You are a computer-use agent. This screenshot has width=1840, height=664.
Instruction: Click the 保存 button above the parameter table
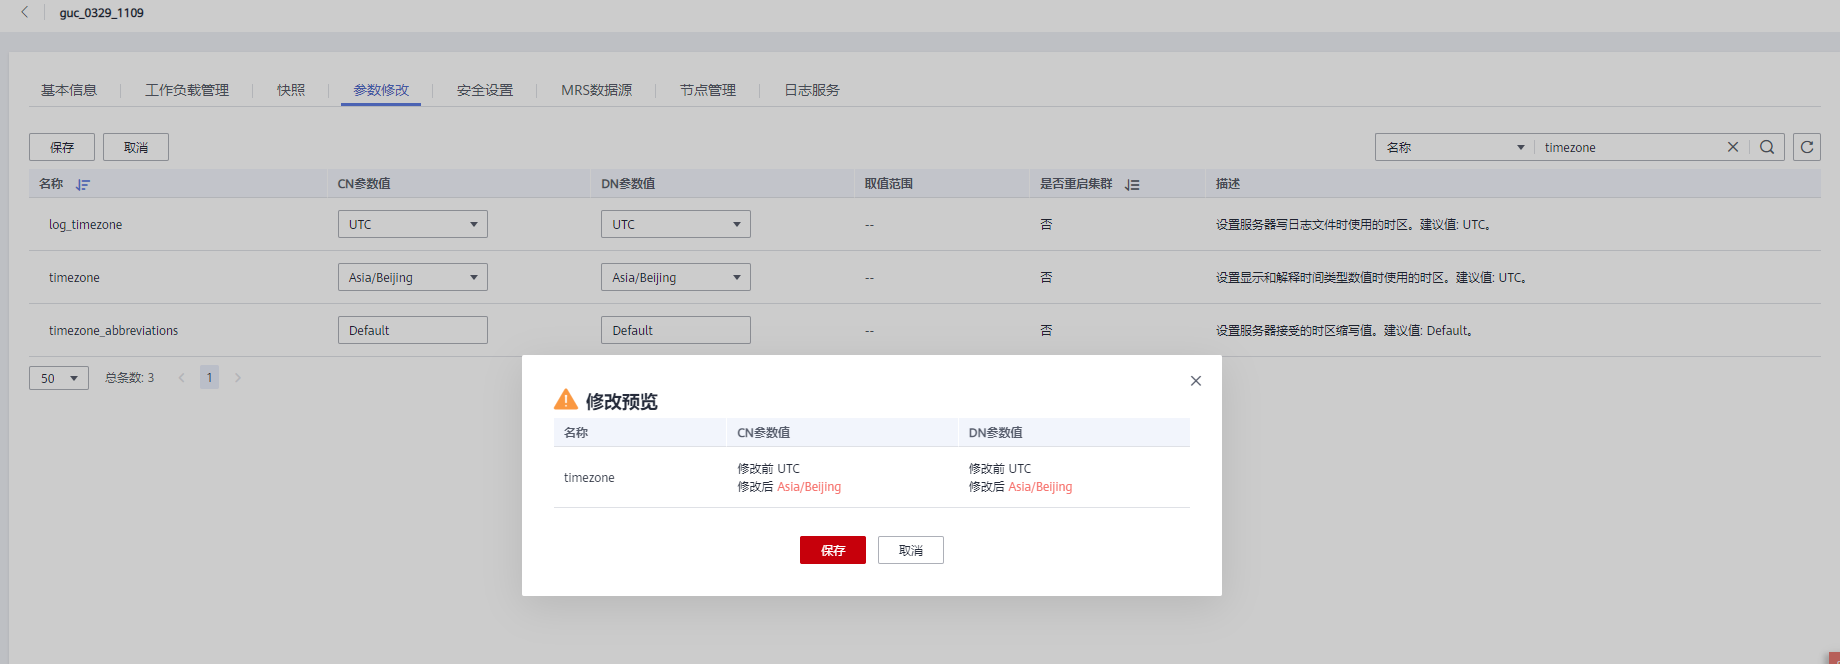pos(62,147)
